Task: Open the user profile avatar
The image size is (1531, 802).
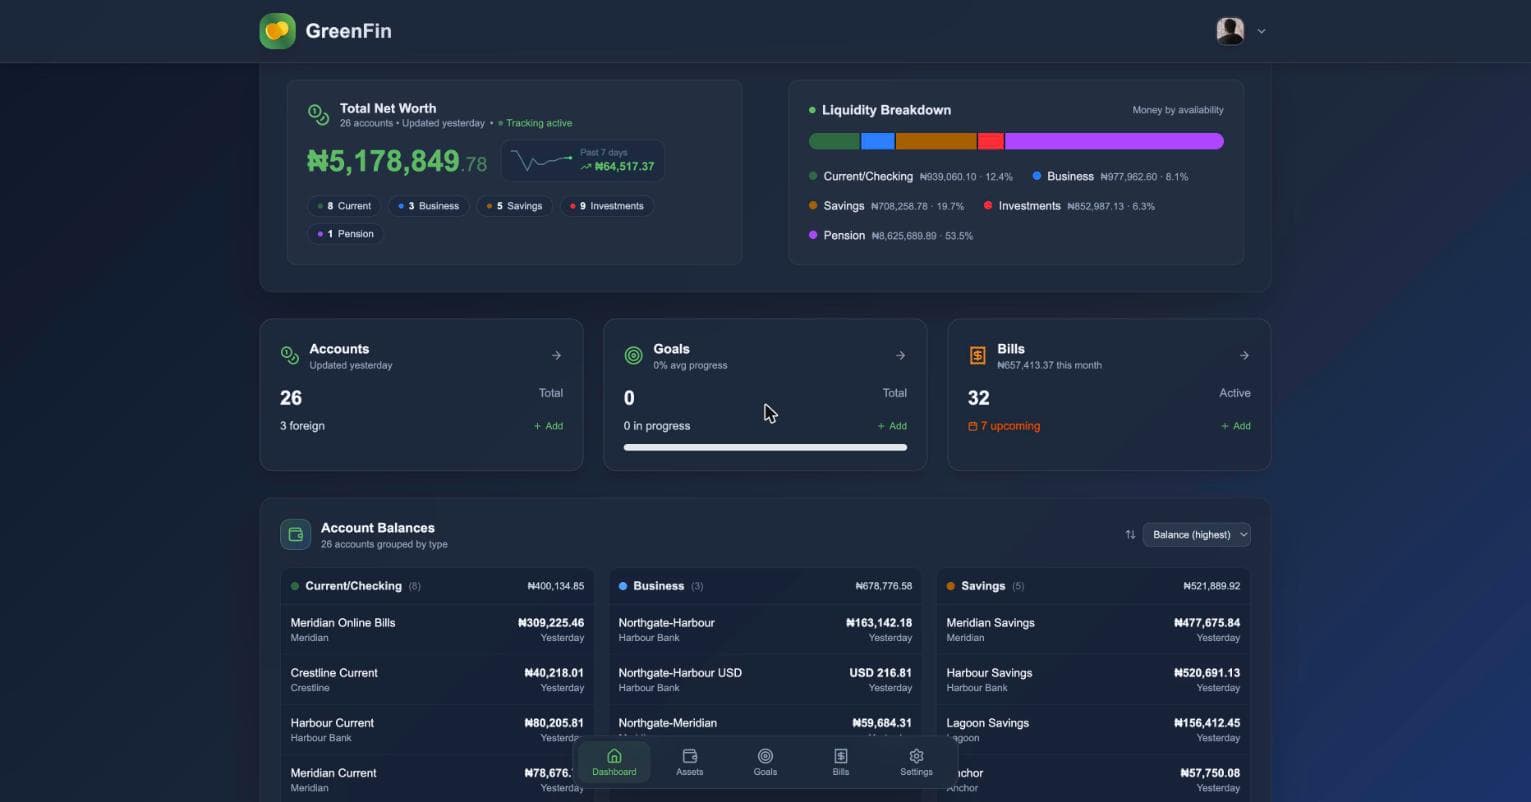Action: point(1230,31)
